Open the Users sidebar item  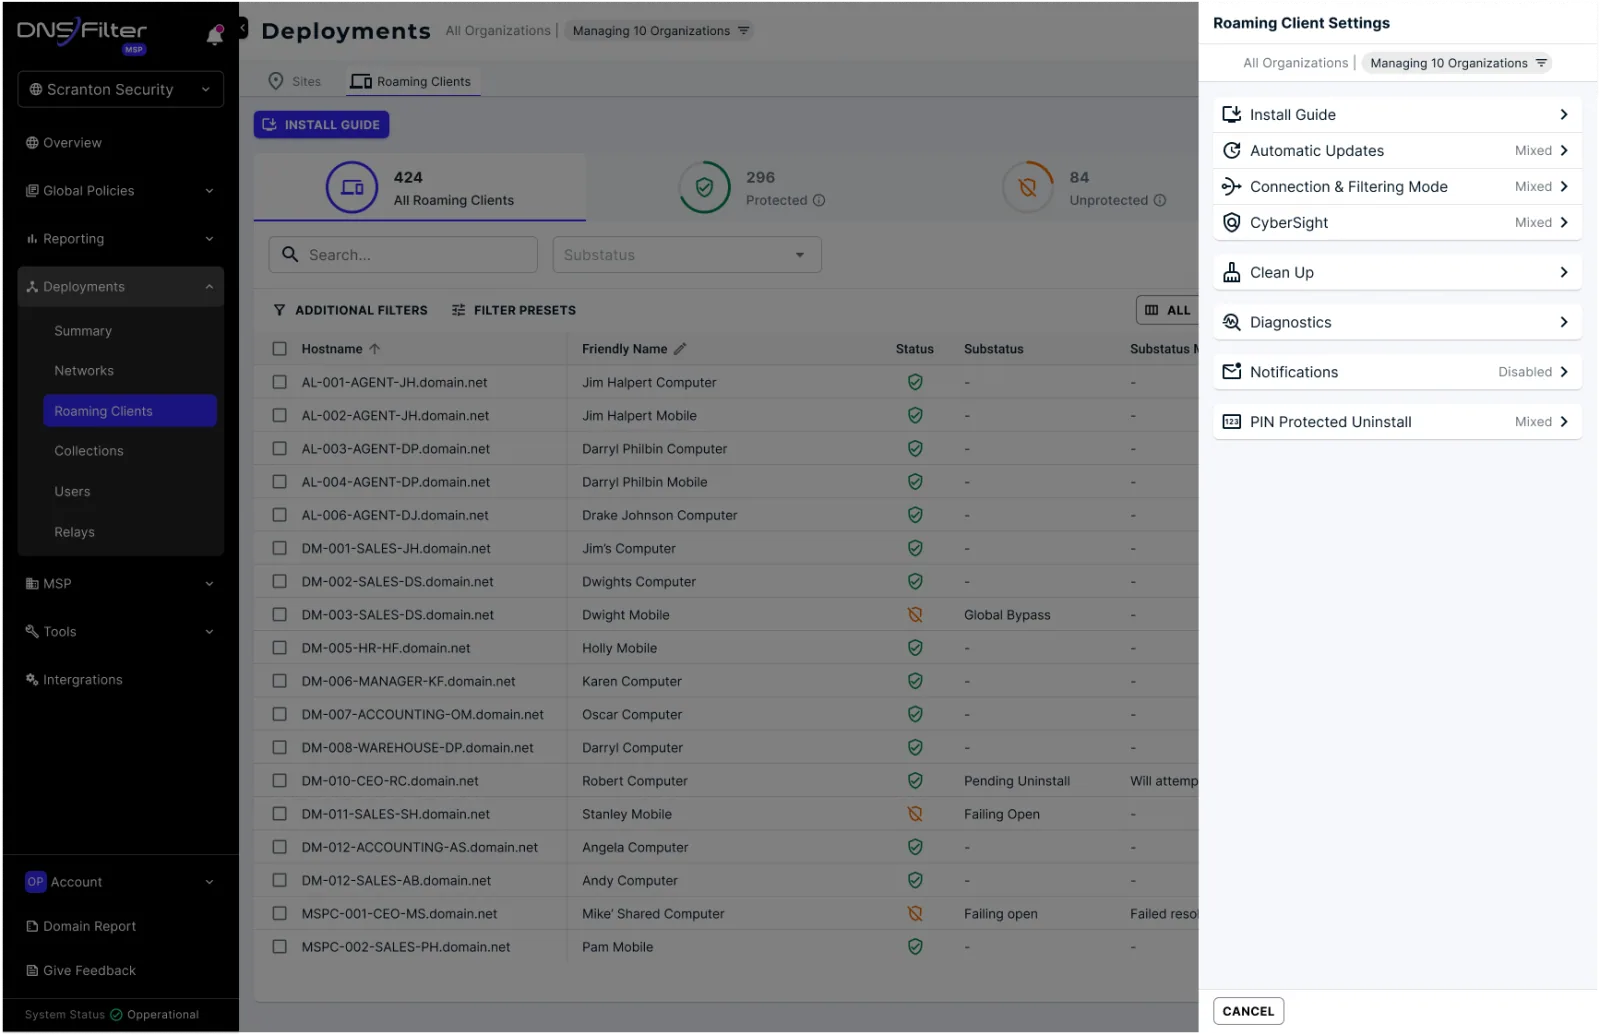72,492
